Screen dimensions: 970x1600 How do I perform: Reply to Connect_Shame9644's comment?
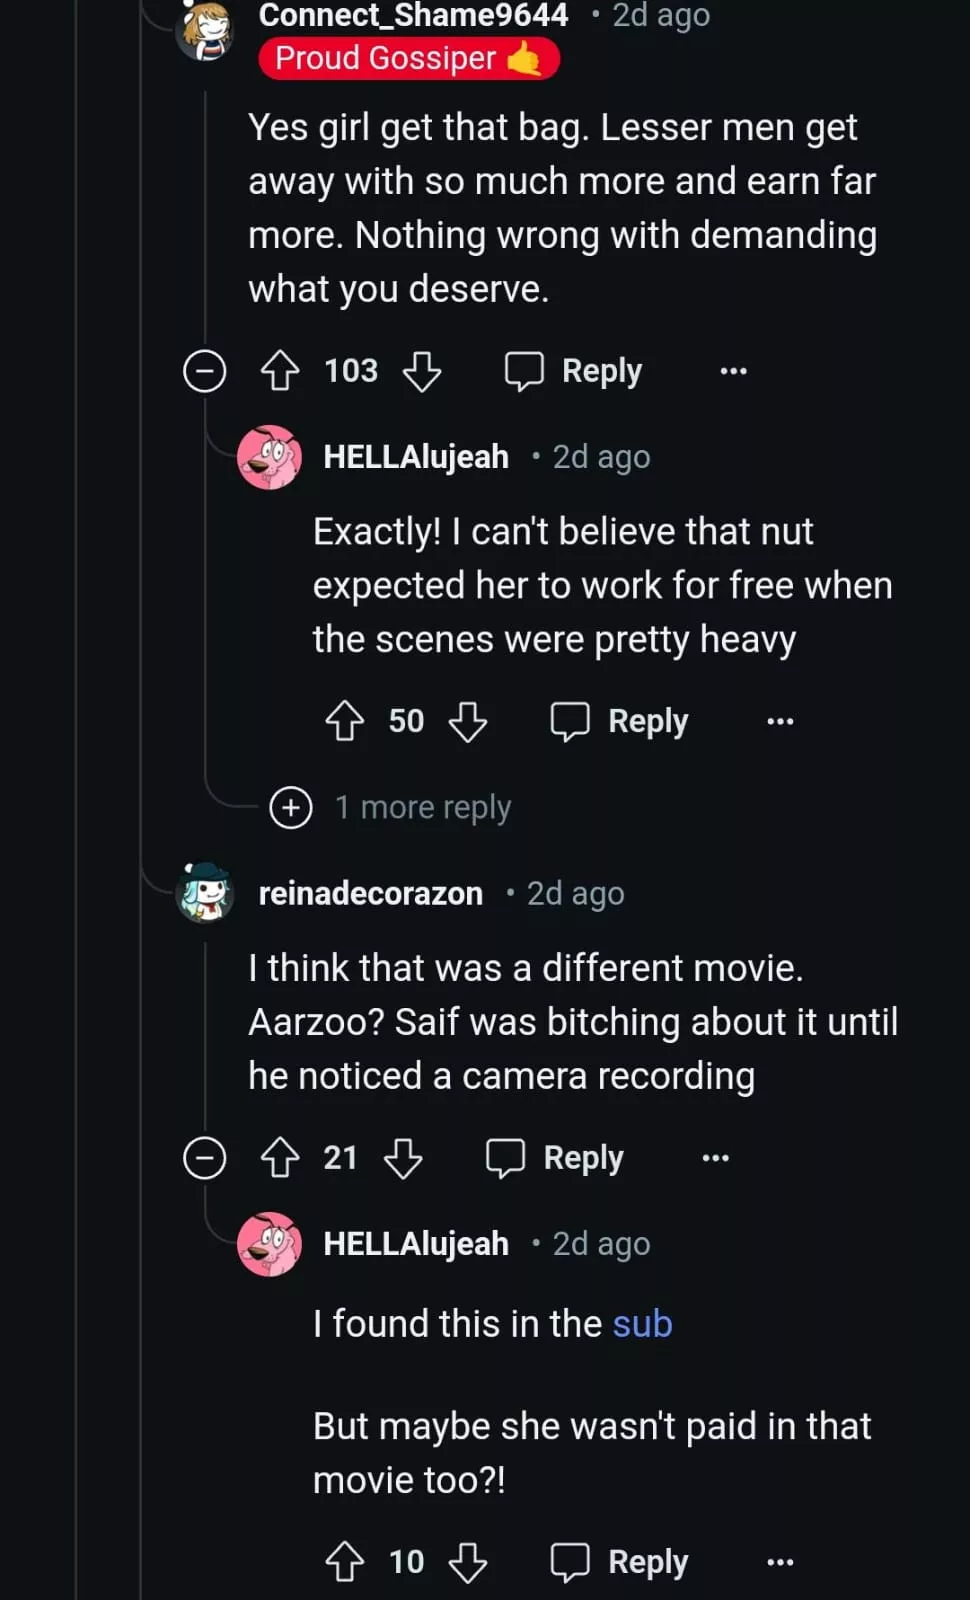(574, 371)
